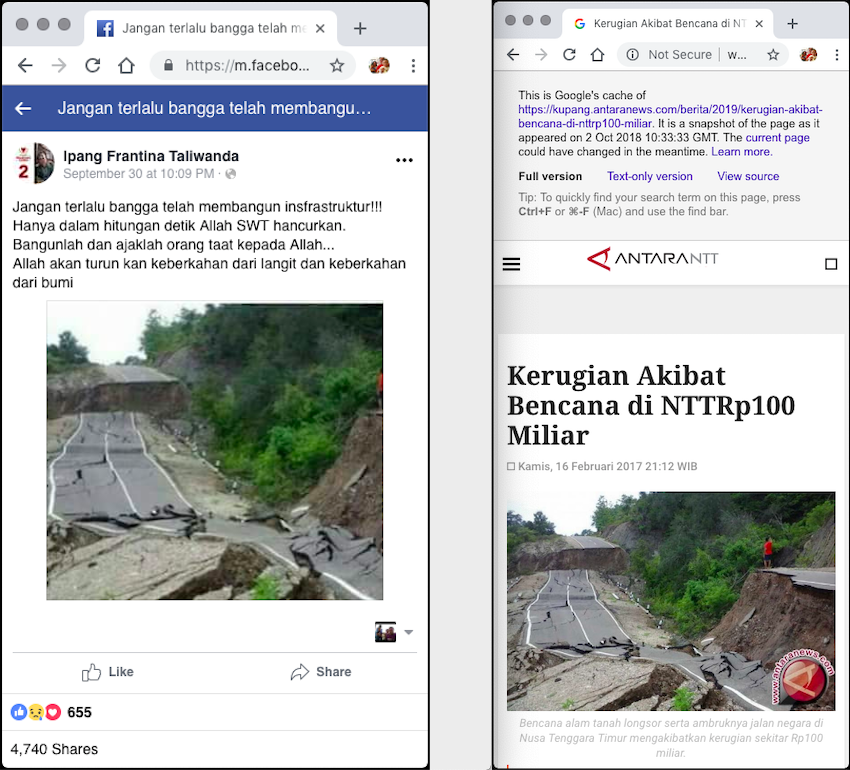Follow the 'current page' link in the cache notice
Screen dimensions: 850x770
(x=777, y=137)
